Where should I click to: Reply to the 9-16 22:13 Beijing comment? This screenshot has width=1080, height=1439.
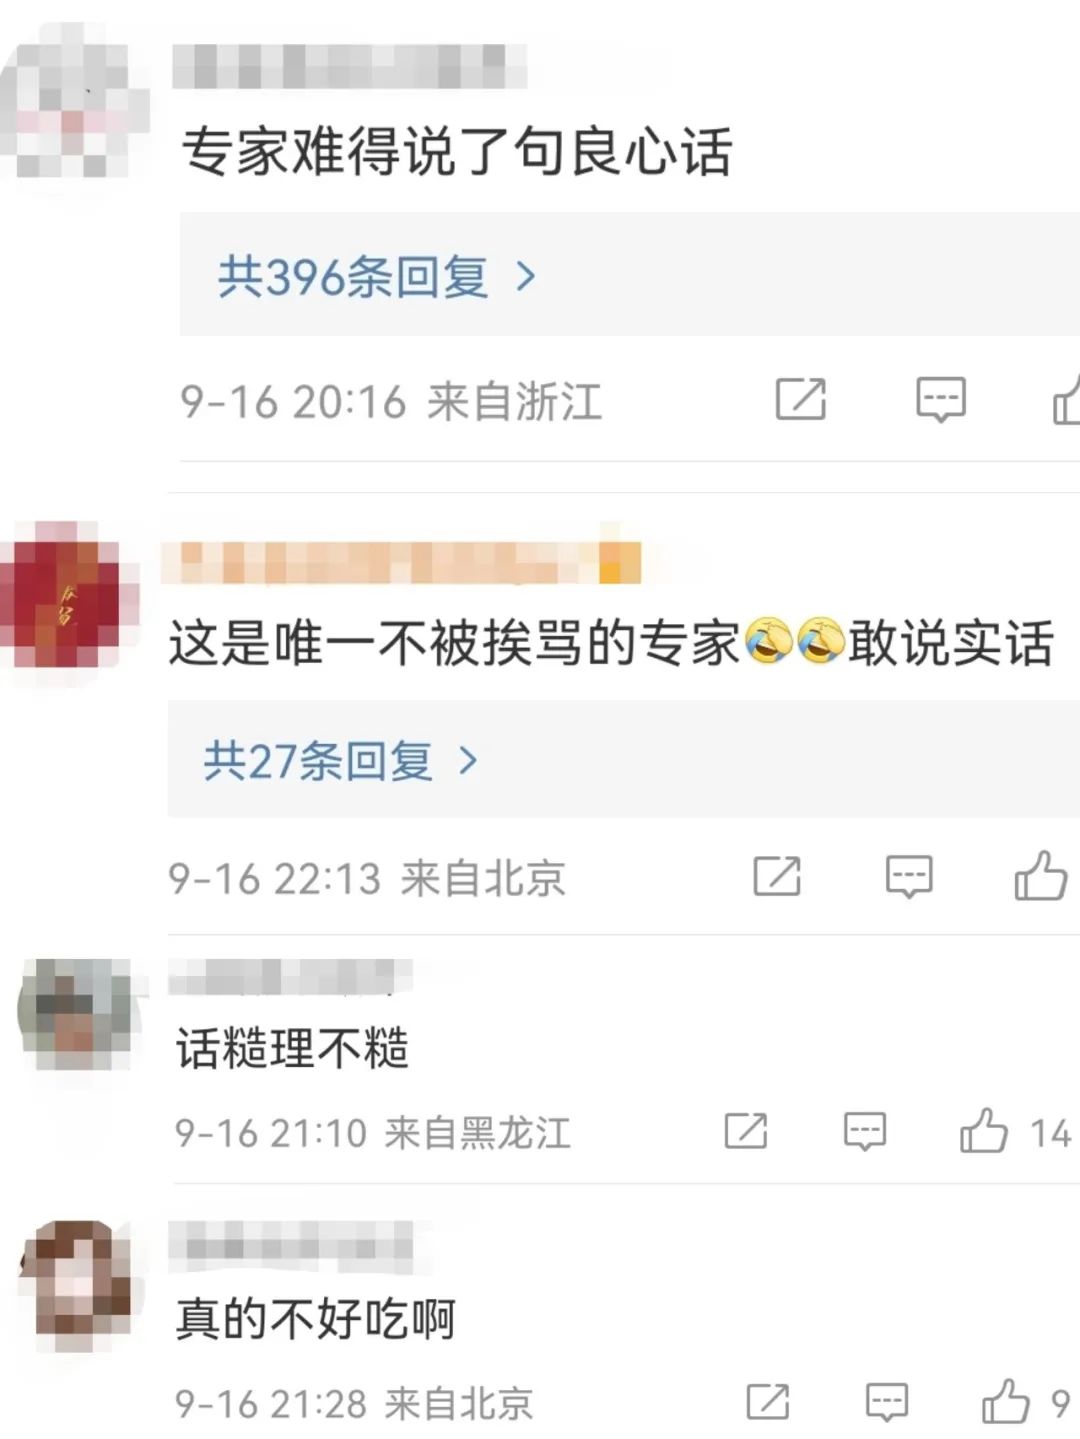(x=909, y=877)
